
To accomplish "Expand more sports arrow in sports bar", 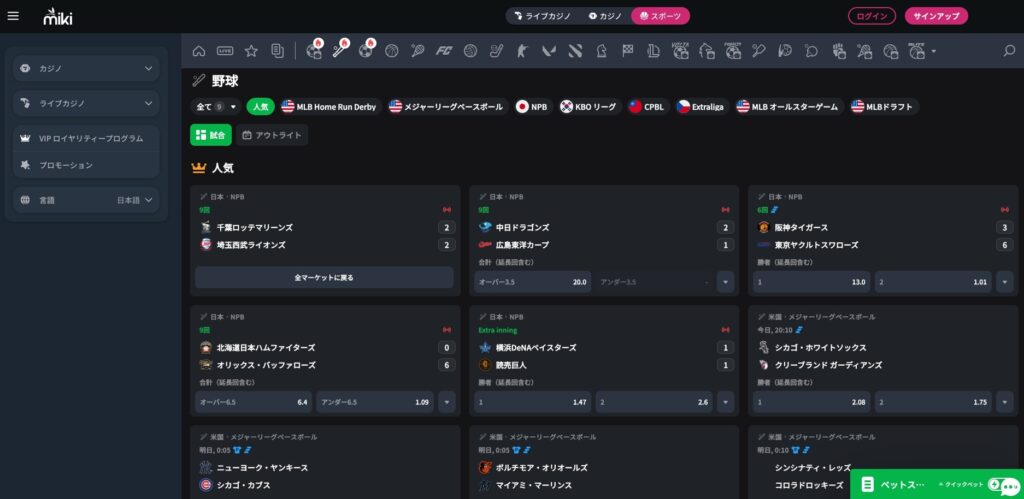I will pyautogui.click(x=934, y=51).
